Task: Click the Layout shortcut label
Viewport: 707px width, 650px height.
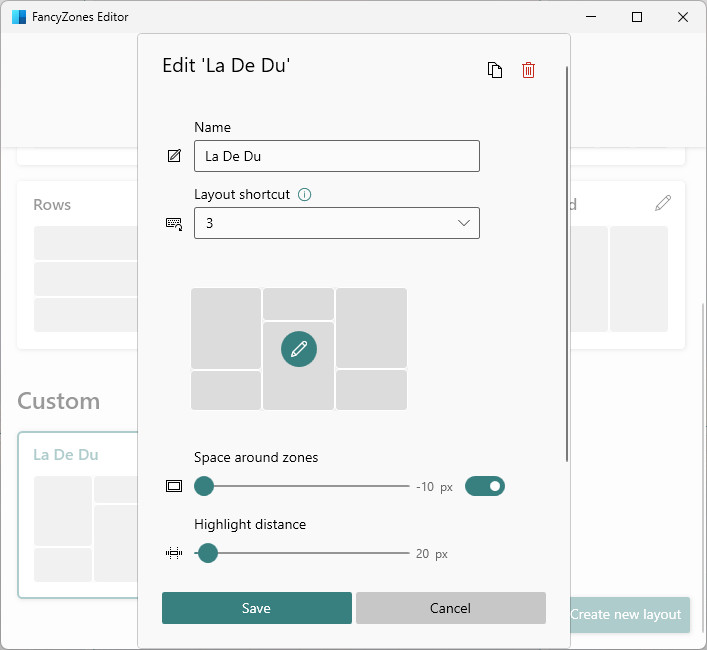Action: [242, 195]
